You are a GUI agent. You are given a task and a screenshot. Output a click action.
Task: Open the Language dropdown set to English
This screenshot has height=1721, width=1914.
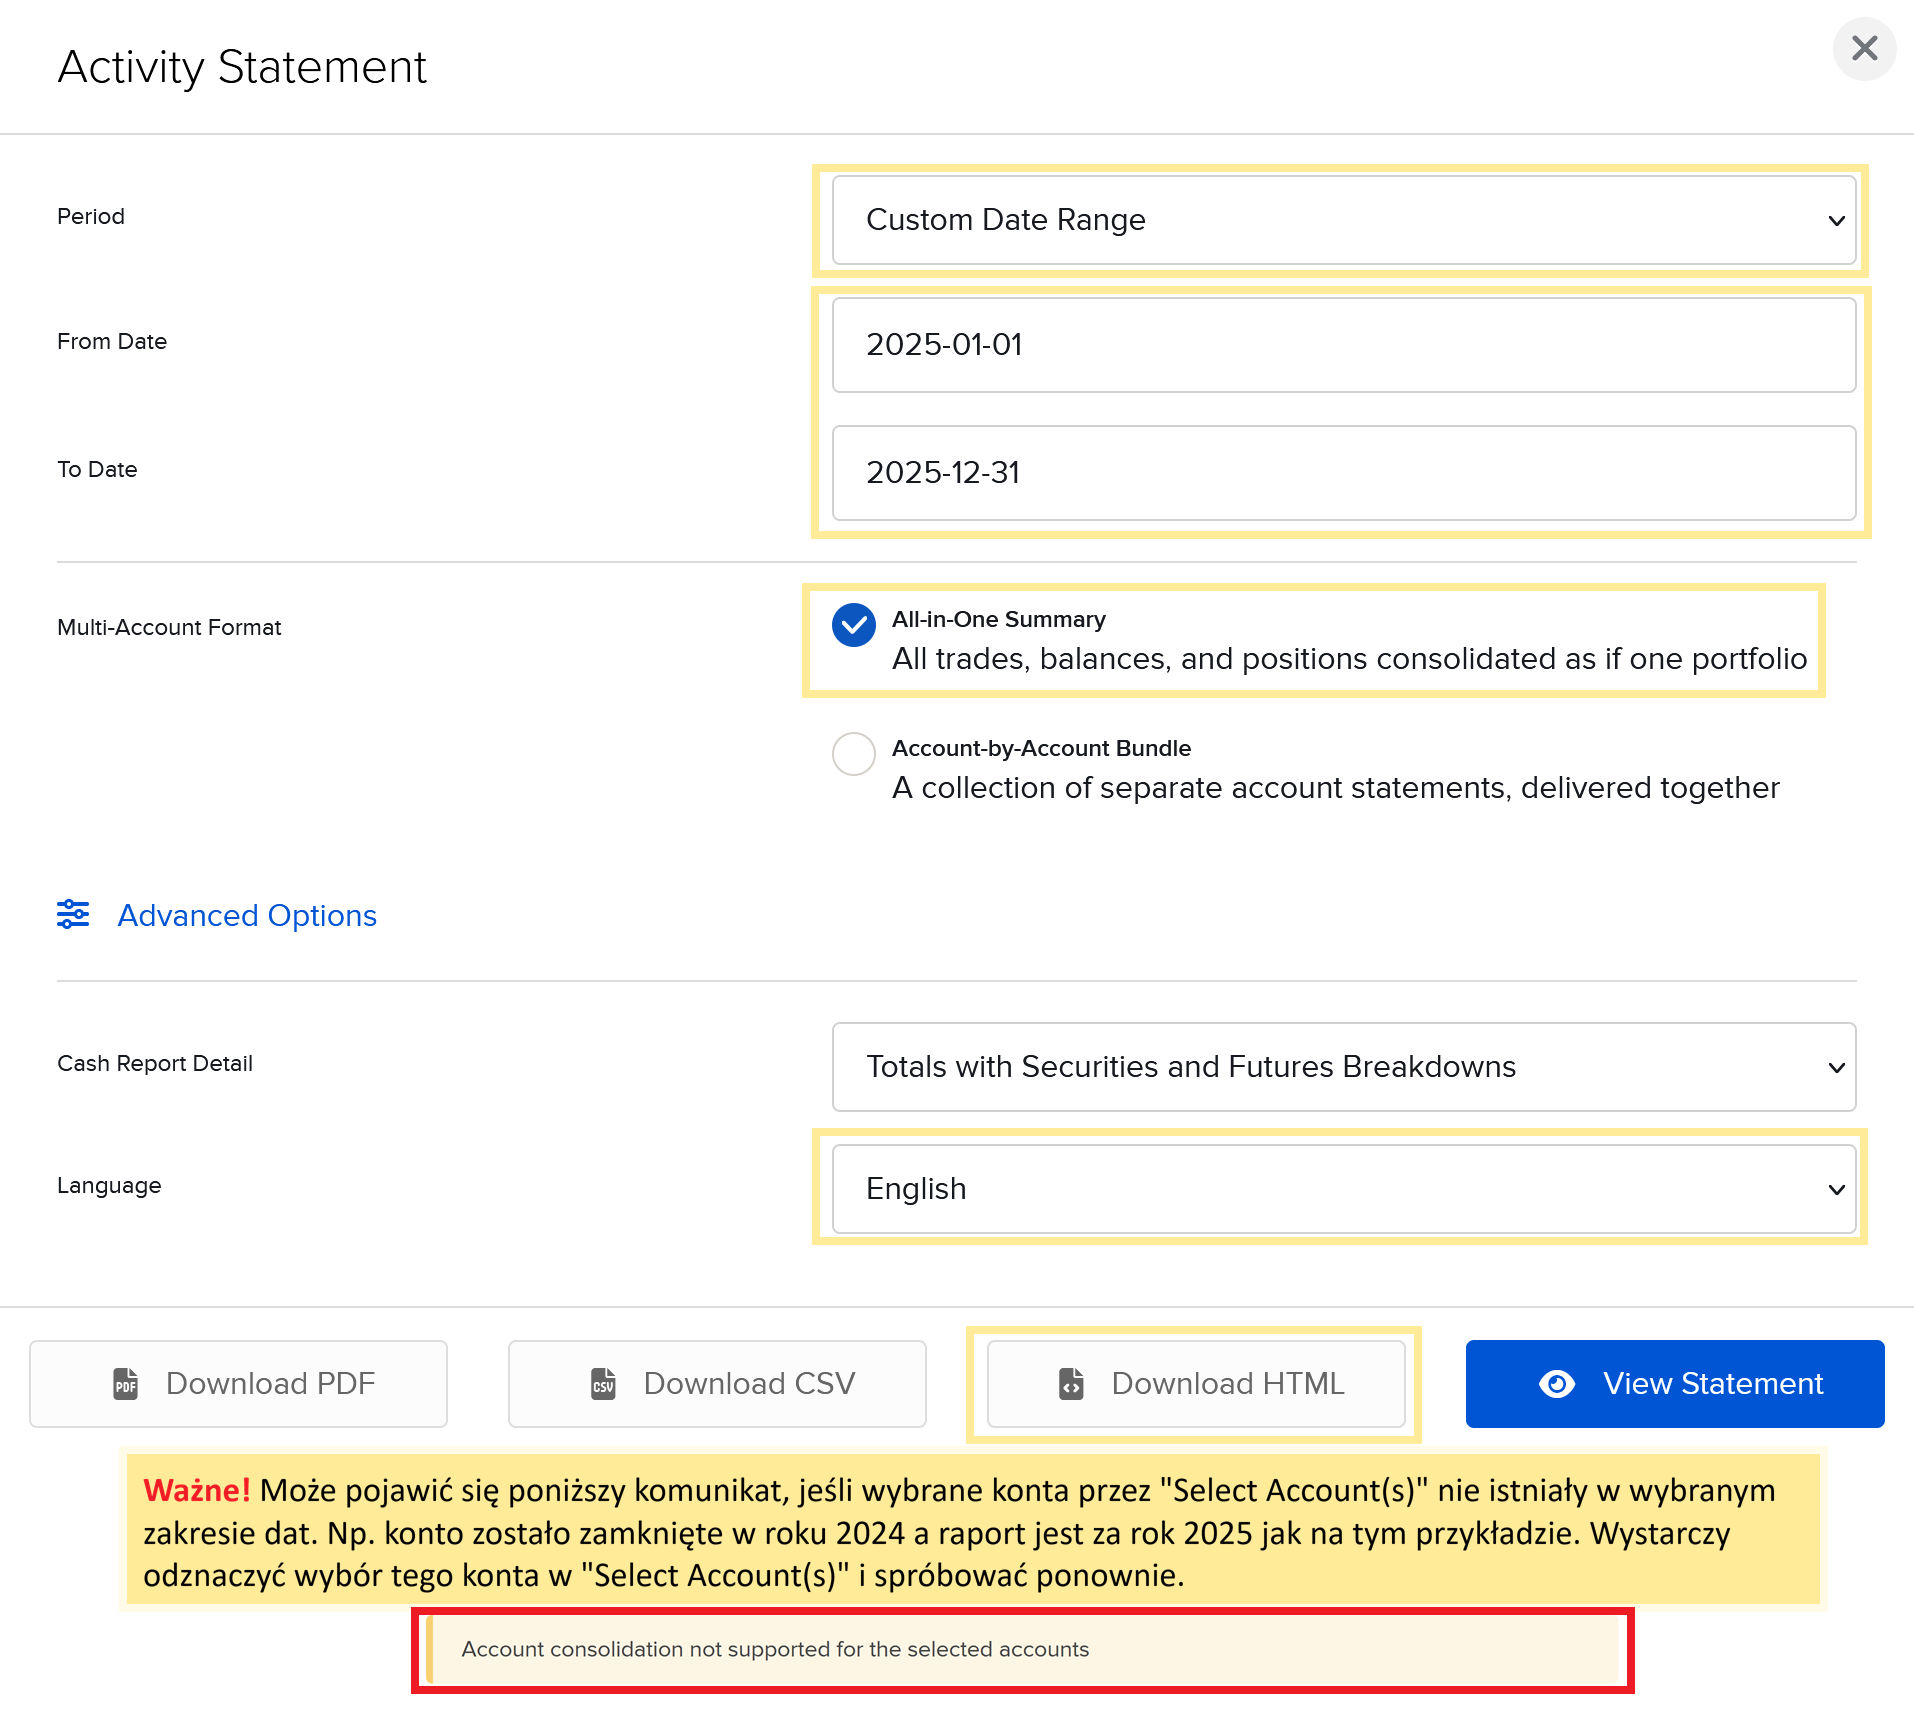pyautogui.click(x=1343, y=1189)
